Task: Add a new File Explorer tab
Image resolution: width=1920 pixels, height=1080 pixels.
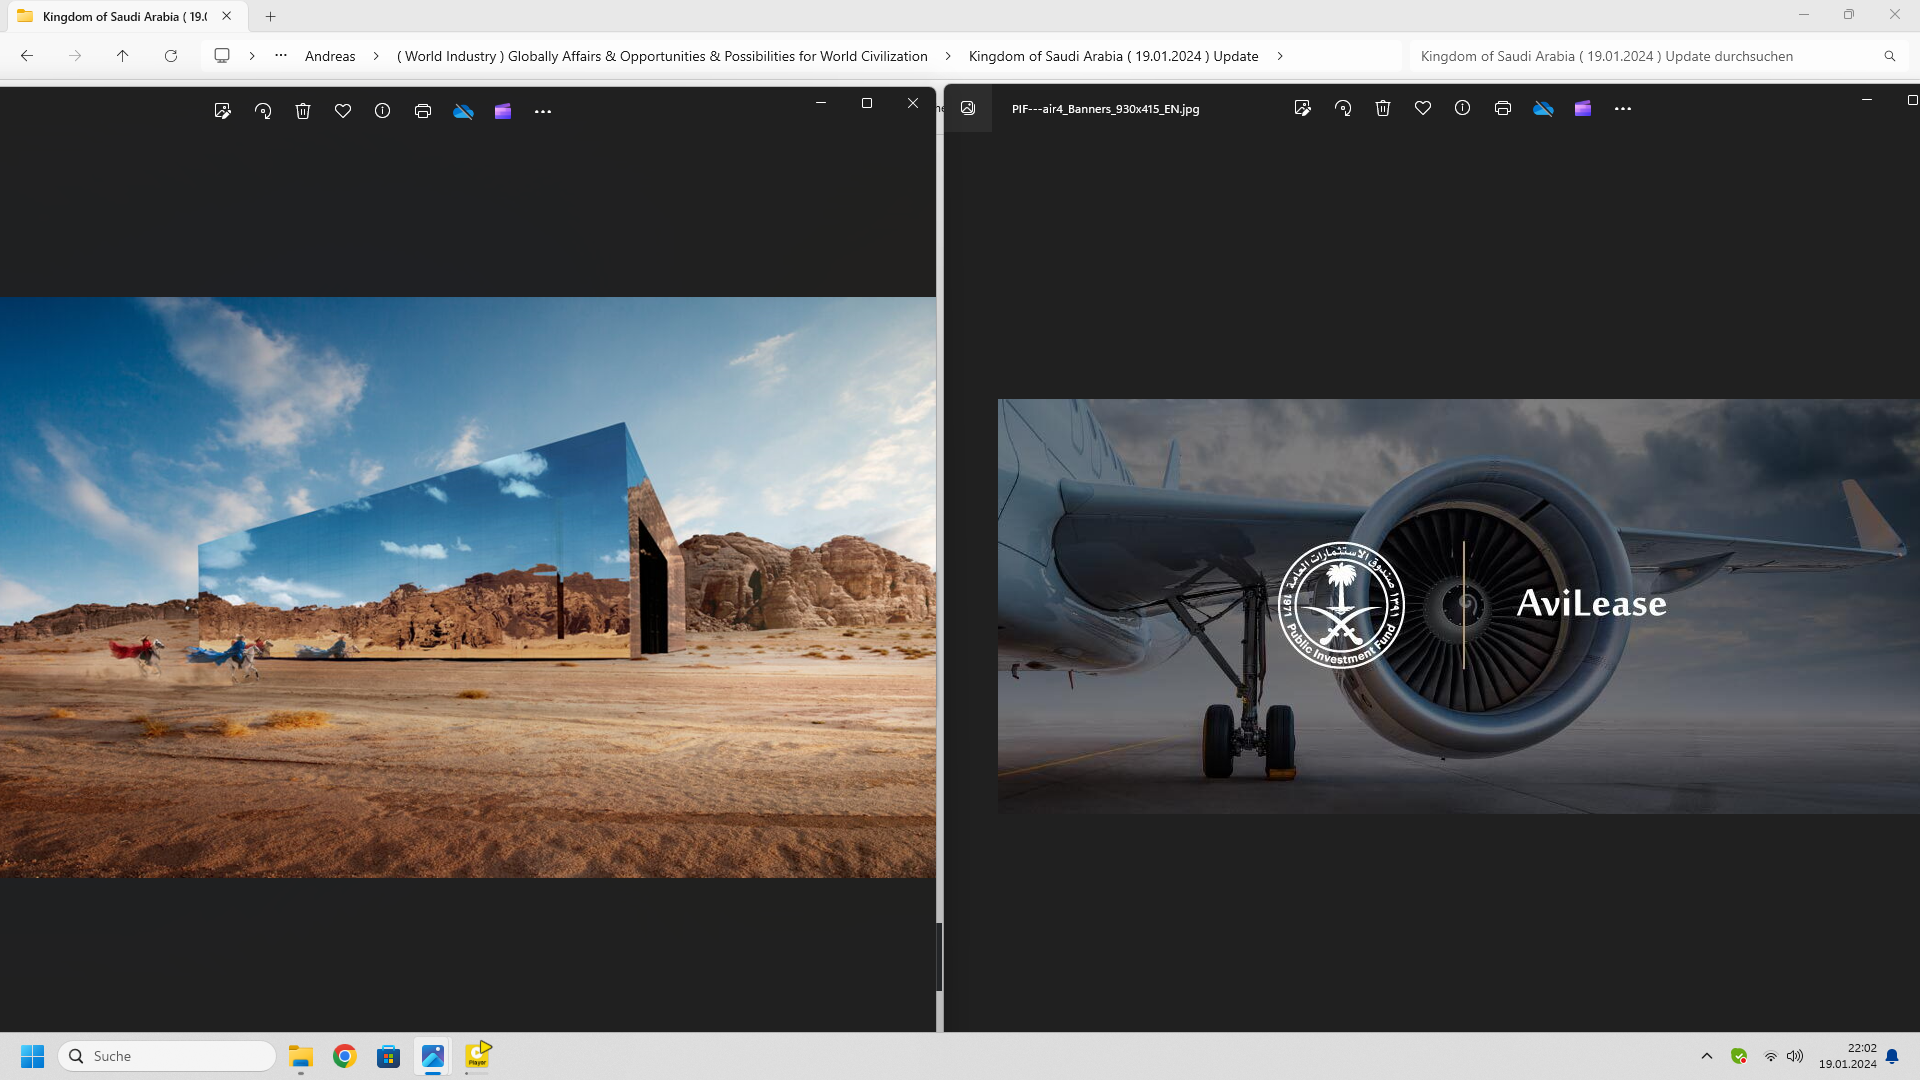Action: (x=270, y=16)
